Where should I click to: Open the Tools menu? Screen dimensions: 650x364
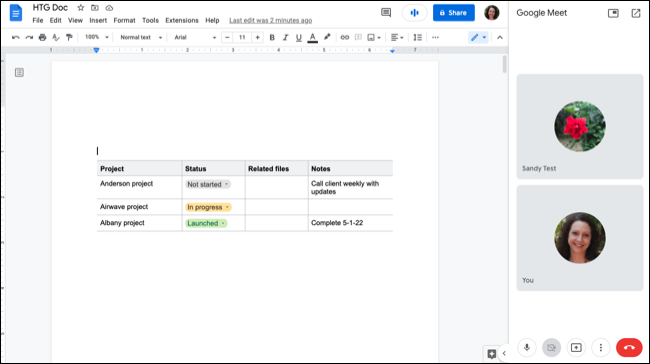(x=150, y=20)
